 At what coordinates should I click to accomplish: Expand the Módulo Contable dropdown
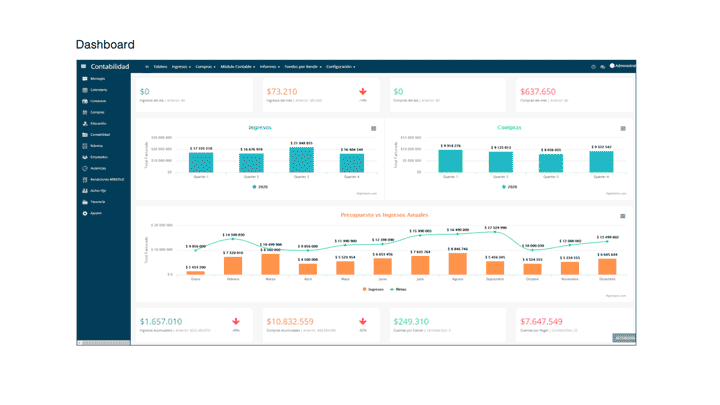(x=238, y=67)
